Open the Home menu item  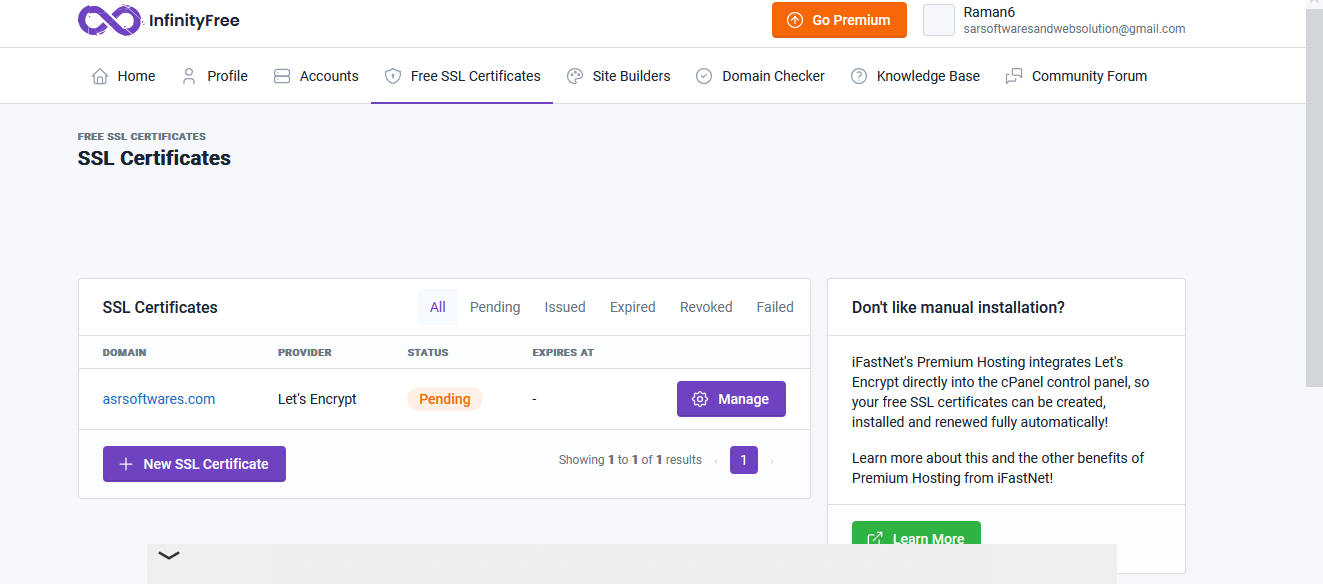point(124,76)
